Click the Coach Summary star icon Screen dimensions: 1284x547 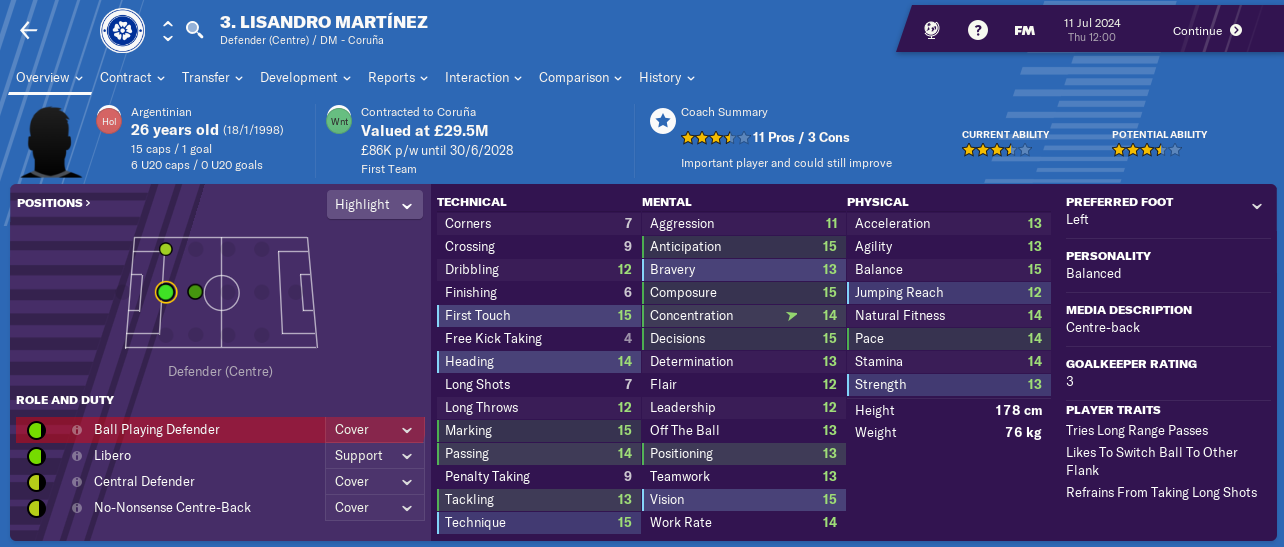(x=662, y=122)
